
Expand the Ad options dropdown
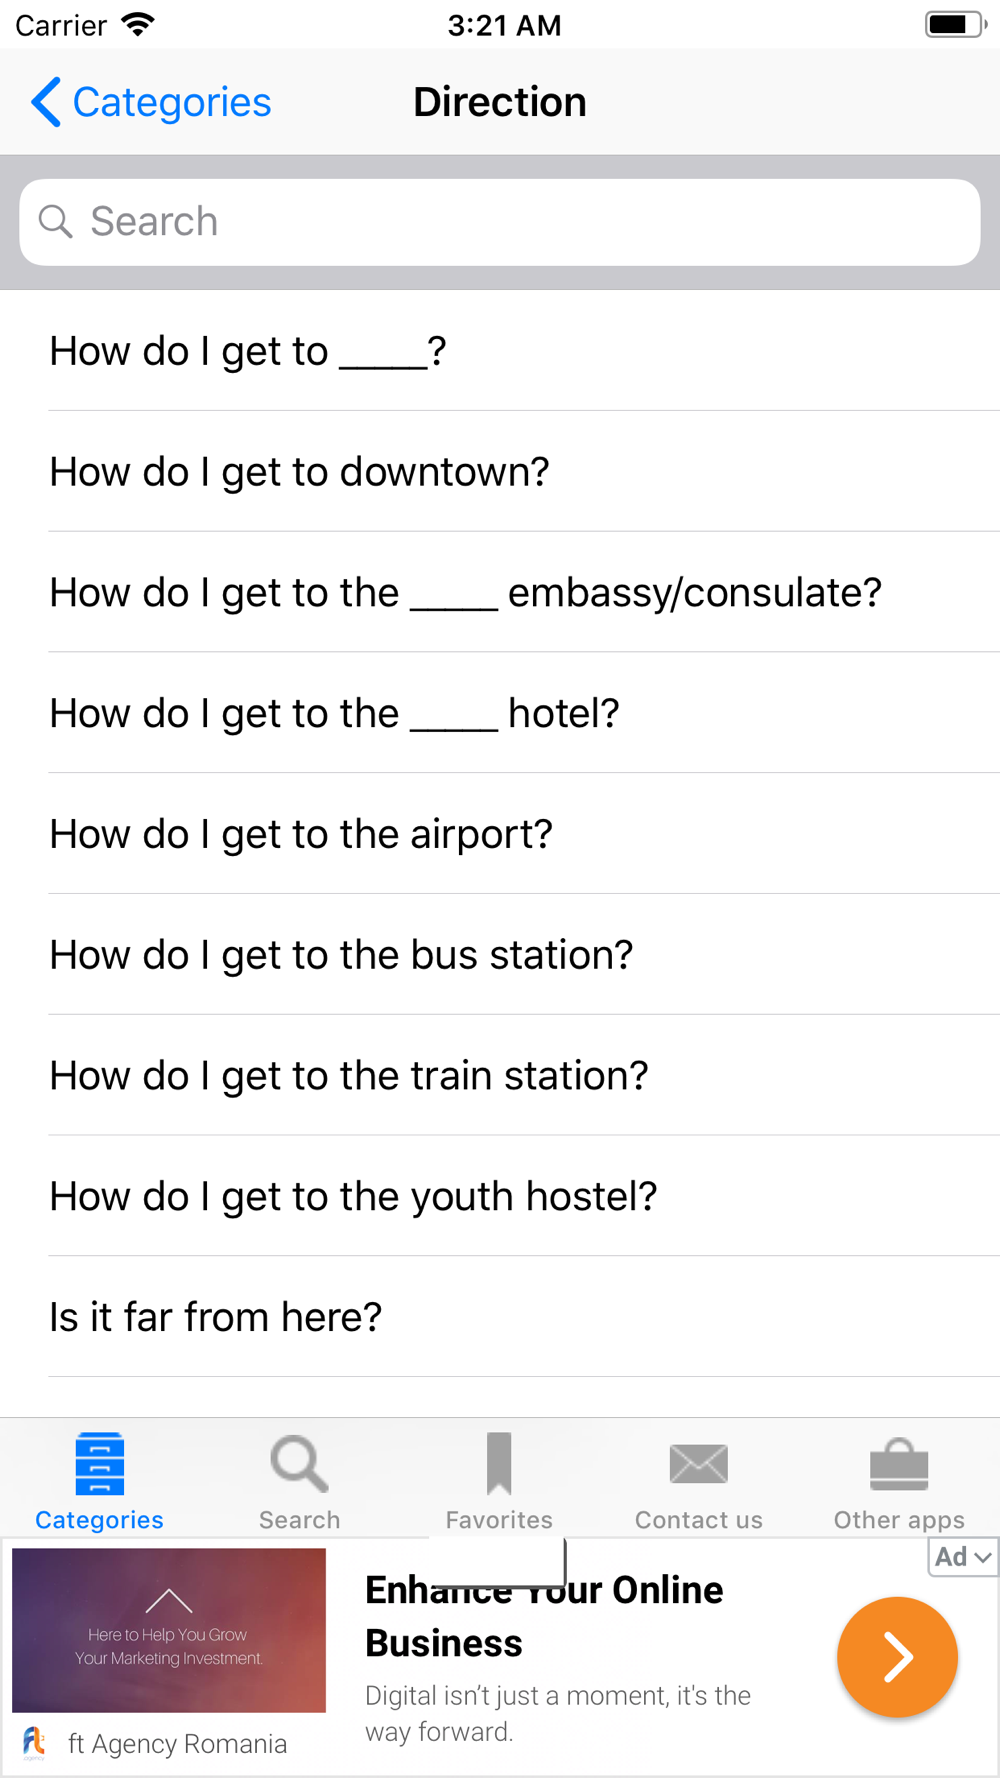[962, 1557]
